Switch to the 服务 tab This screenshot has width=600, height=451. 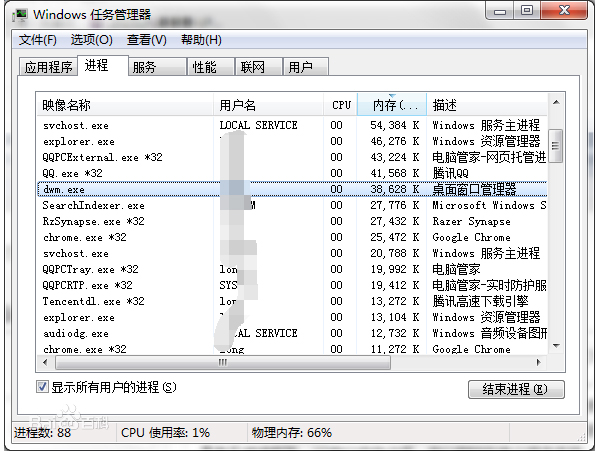[144, 68]
